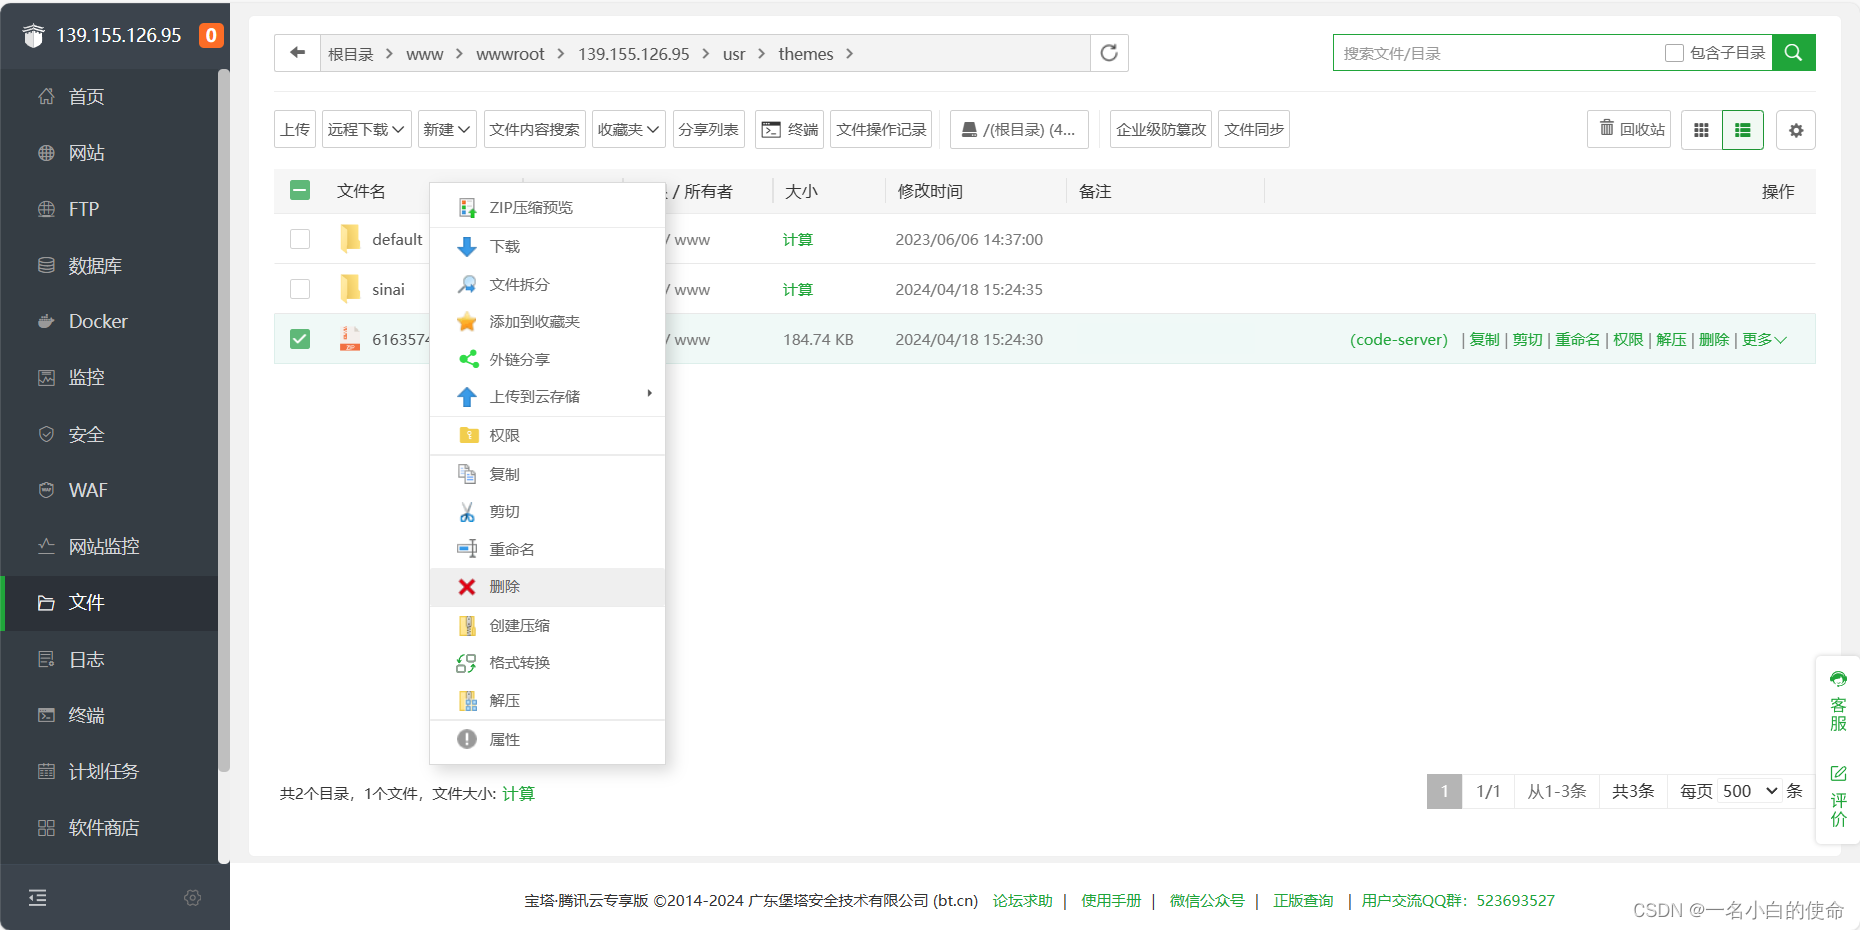Open file manager settings gear
Viewport: 1860px width, 930px height.
point(1796,130)
